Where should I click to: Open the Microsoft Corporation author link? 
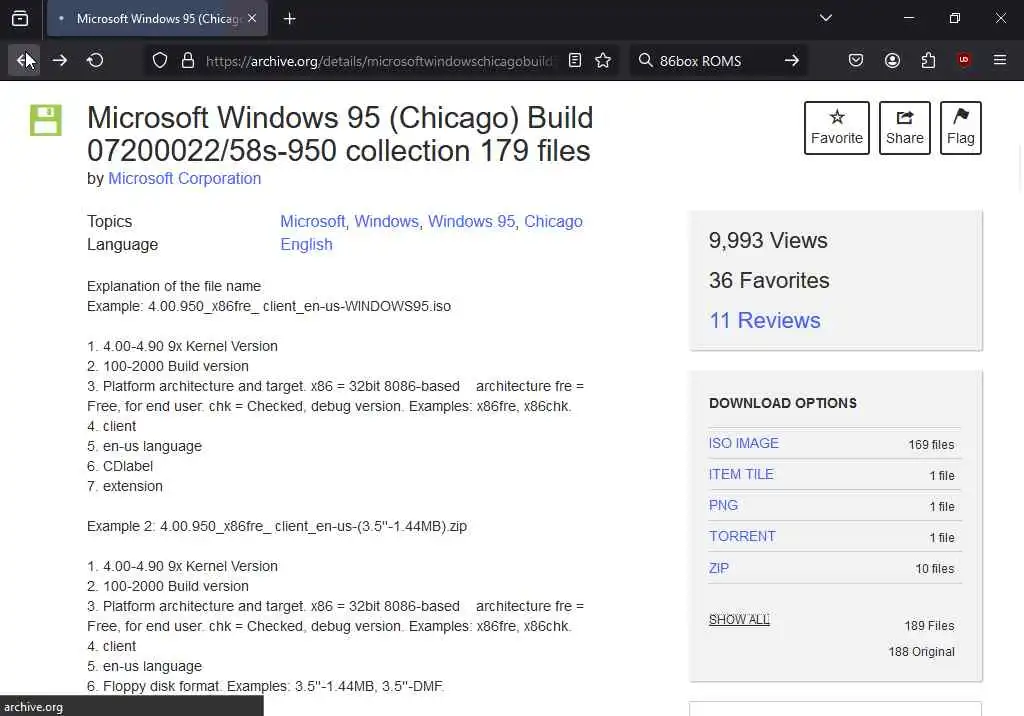coord(184,178)
